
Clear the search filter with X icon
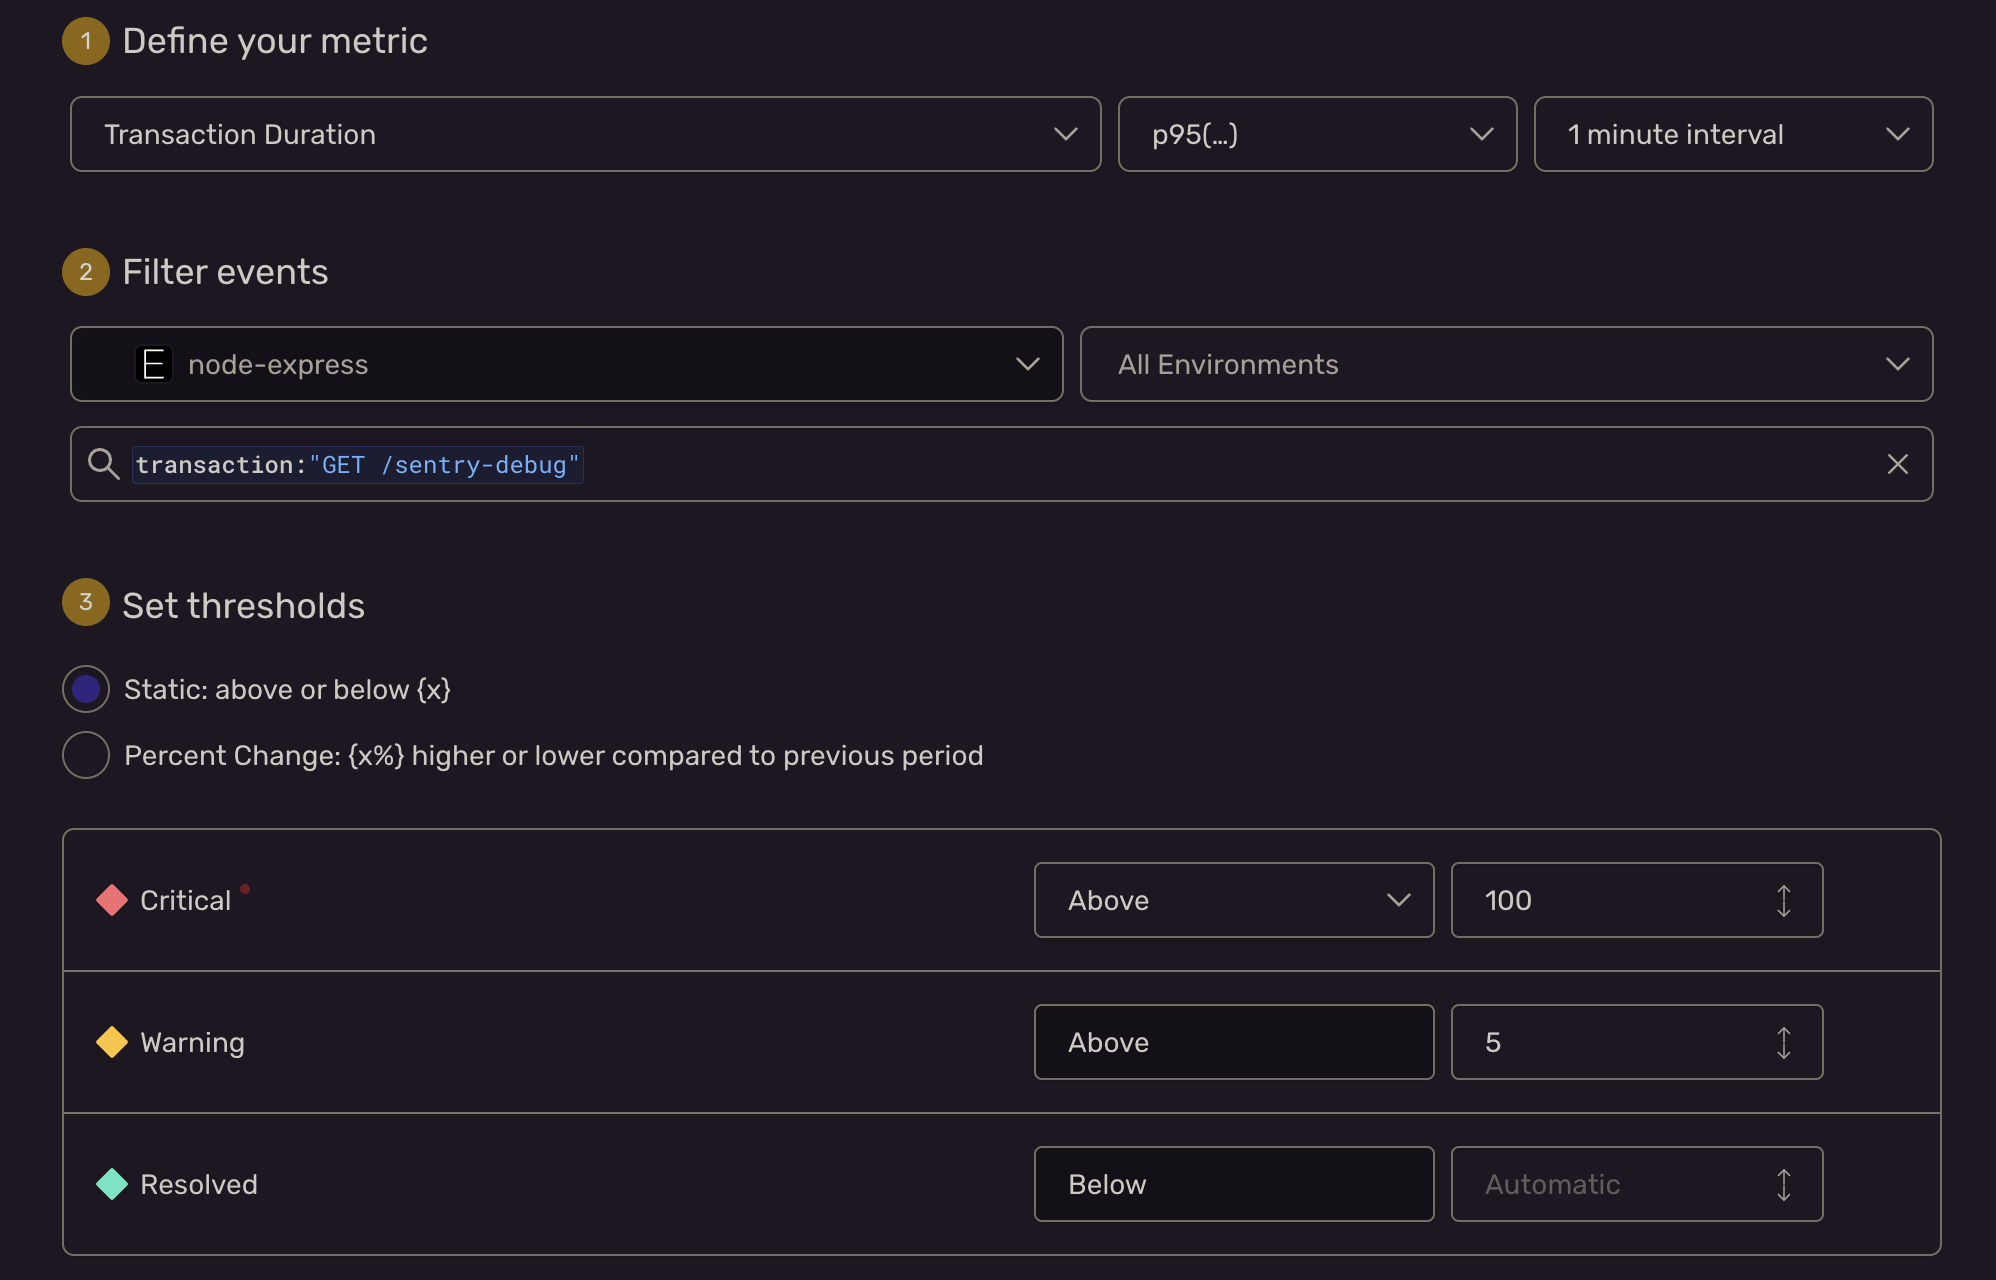(x=1897, y=464)
